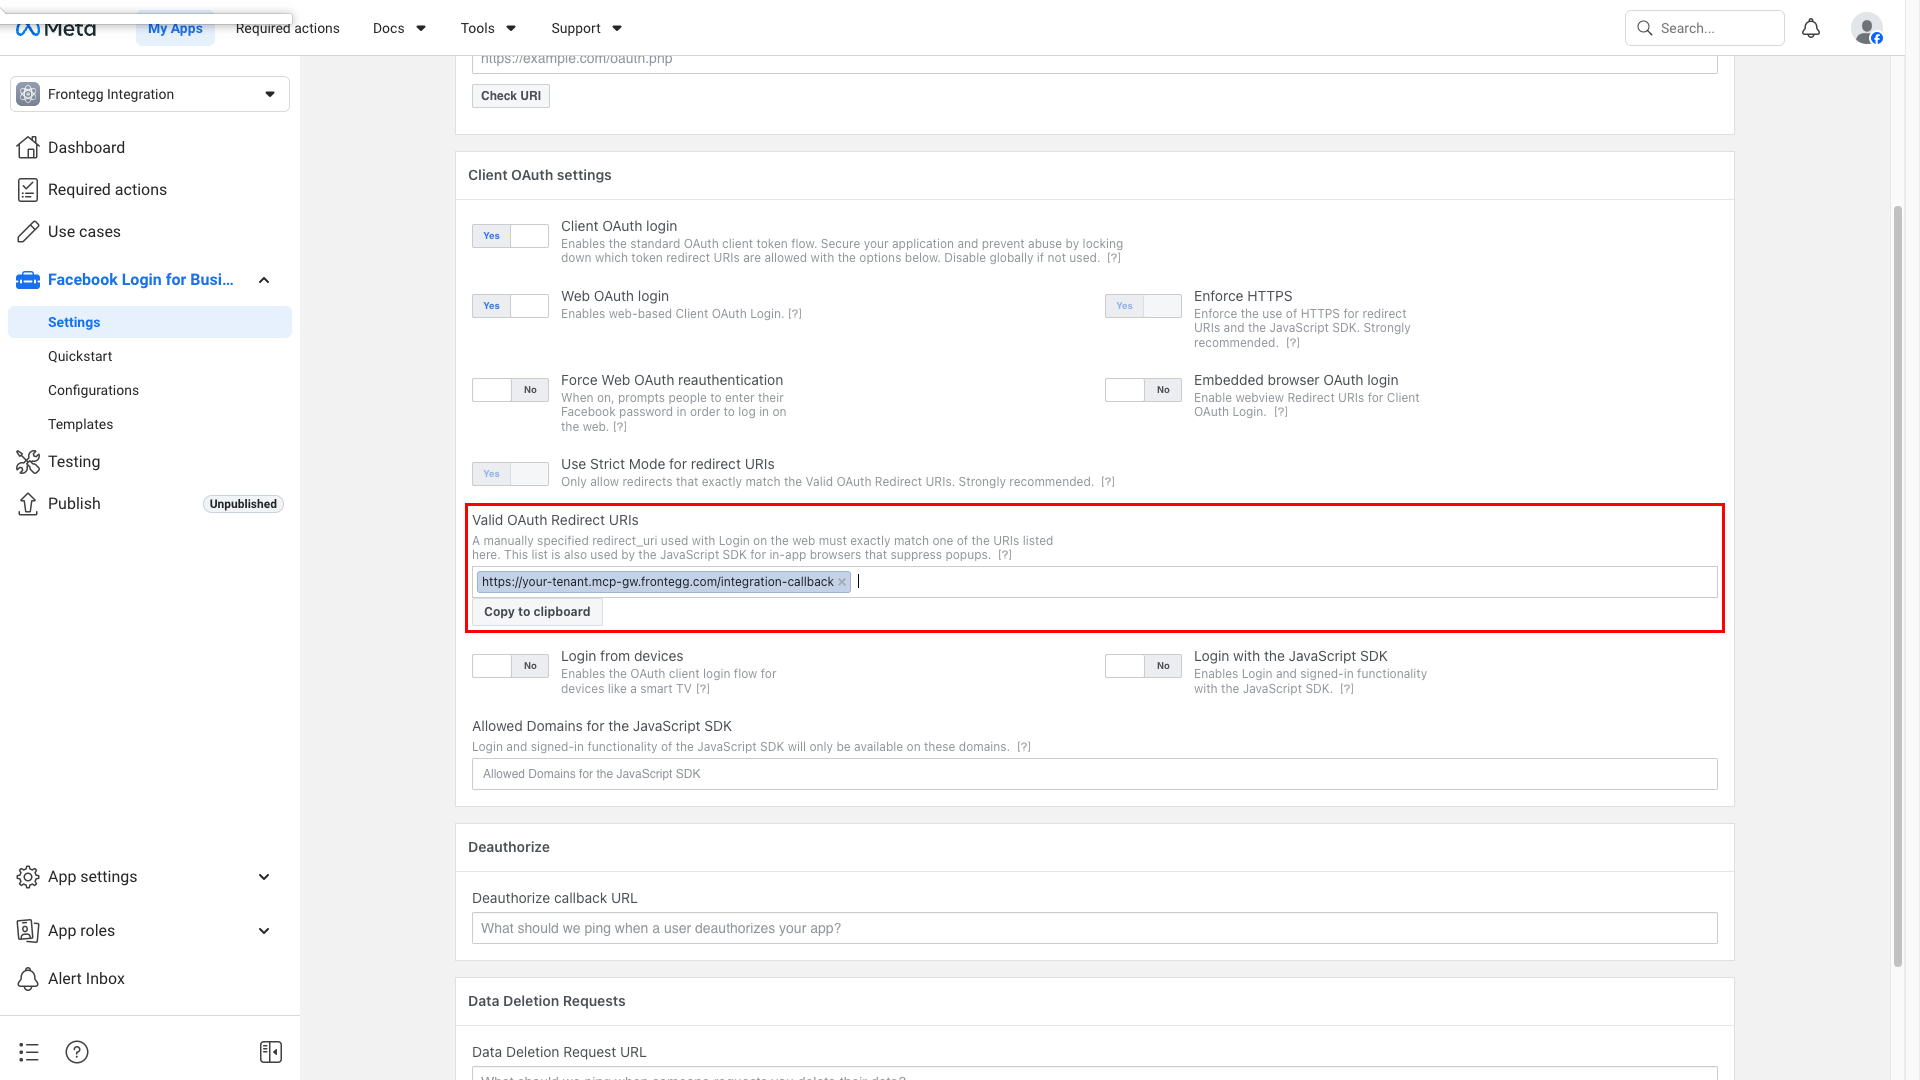Select My Apps in top navigation
This screenshot has width=1920, height=1080.
click(x=175, y=28)
